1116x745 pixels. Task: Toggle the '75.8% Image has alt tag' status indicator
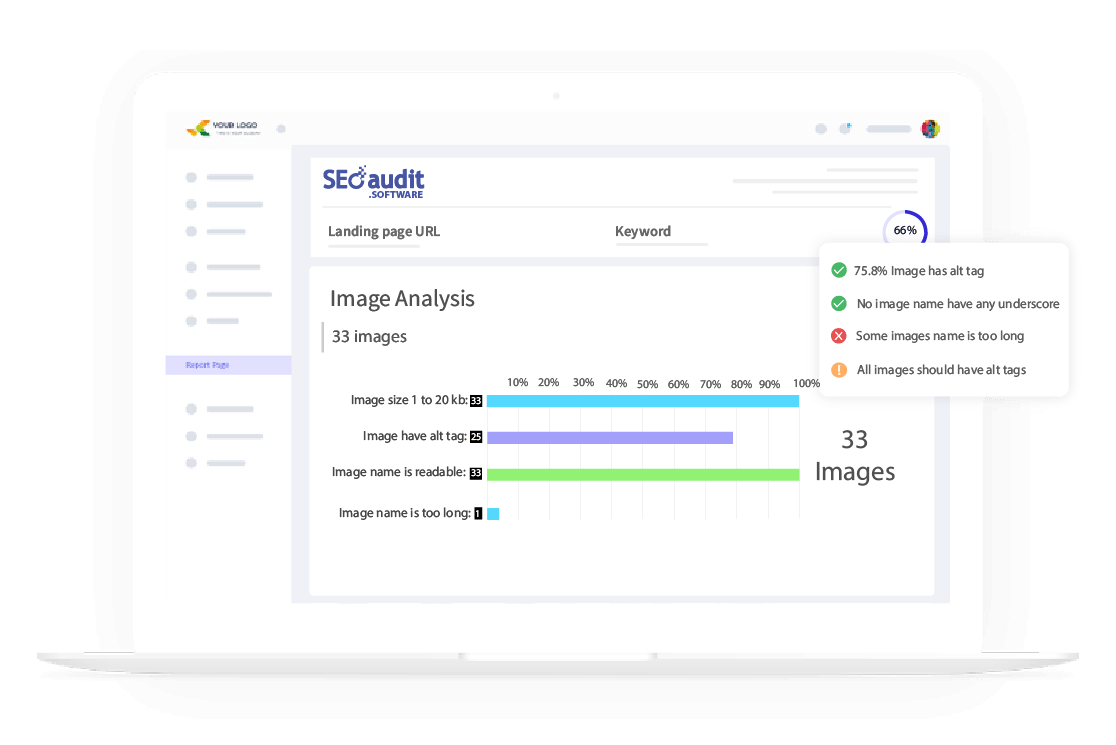[x=918, y=270]
